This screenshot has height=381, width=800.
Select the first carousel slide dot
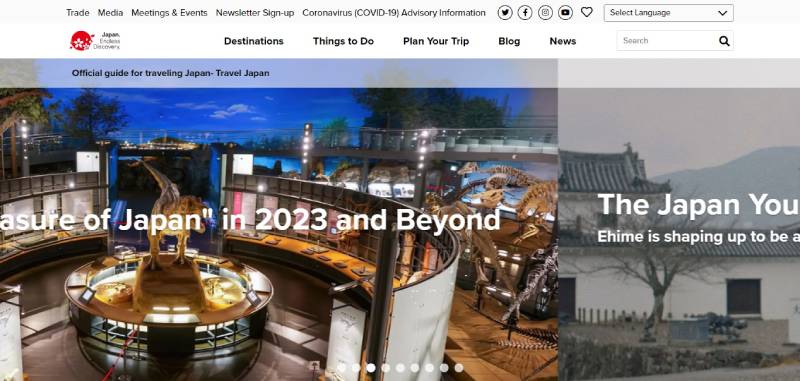341,368
